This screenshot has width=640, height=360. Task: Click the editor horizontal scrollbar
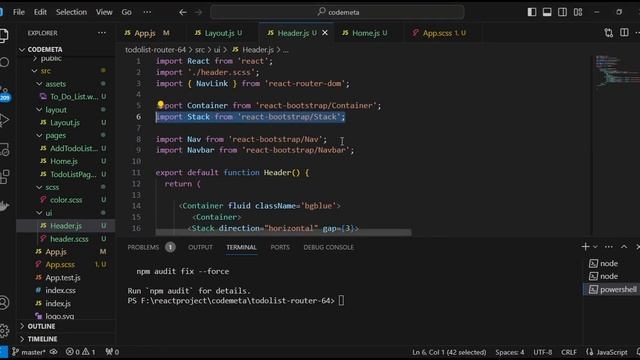pos(283,232)
